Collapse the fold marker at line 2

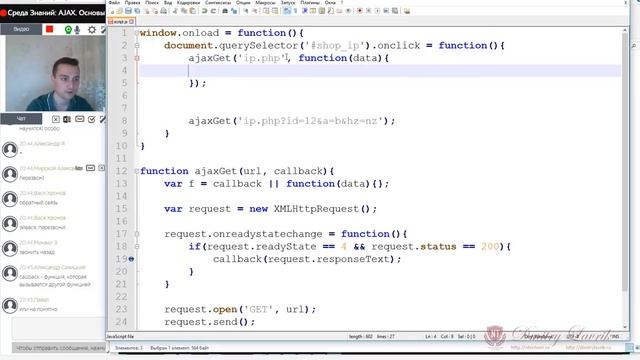[x=137, y=45]
